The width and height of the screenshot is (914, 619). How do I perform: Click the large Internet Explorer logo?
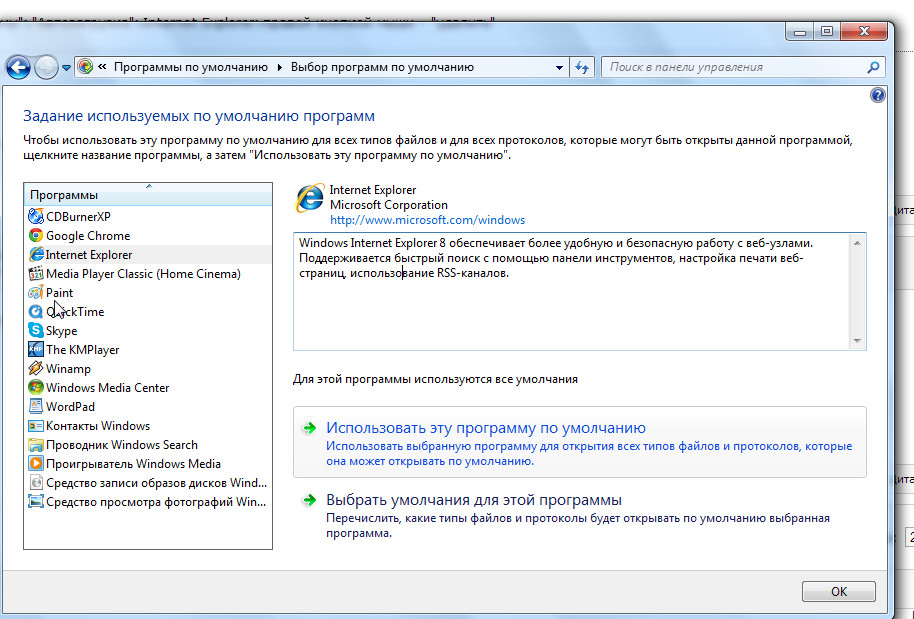pyautogui.click(x=310, y=198)
